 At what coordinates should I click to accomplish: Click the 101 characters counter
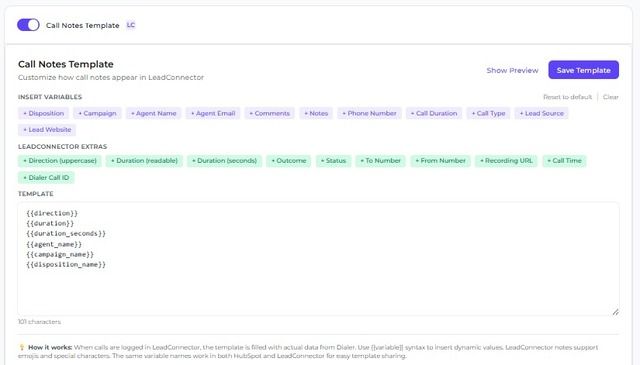point(39,322)
